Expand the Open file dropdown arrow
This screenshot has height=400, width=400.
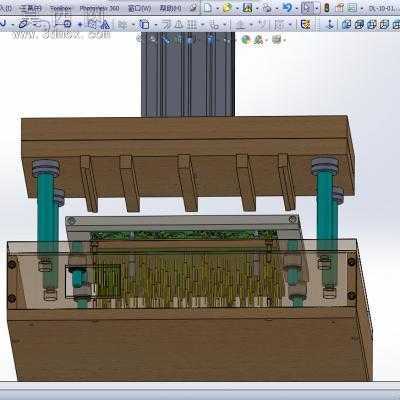click(x=237, y=8)
